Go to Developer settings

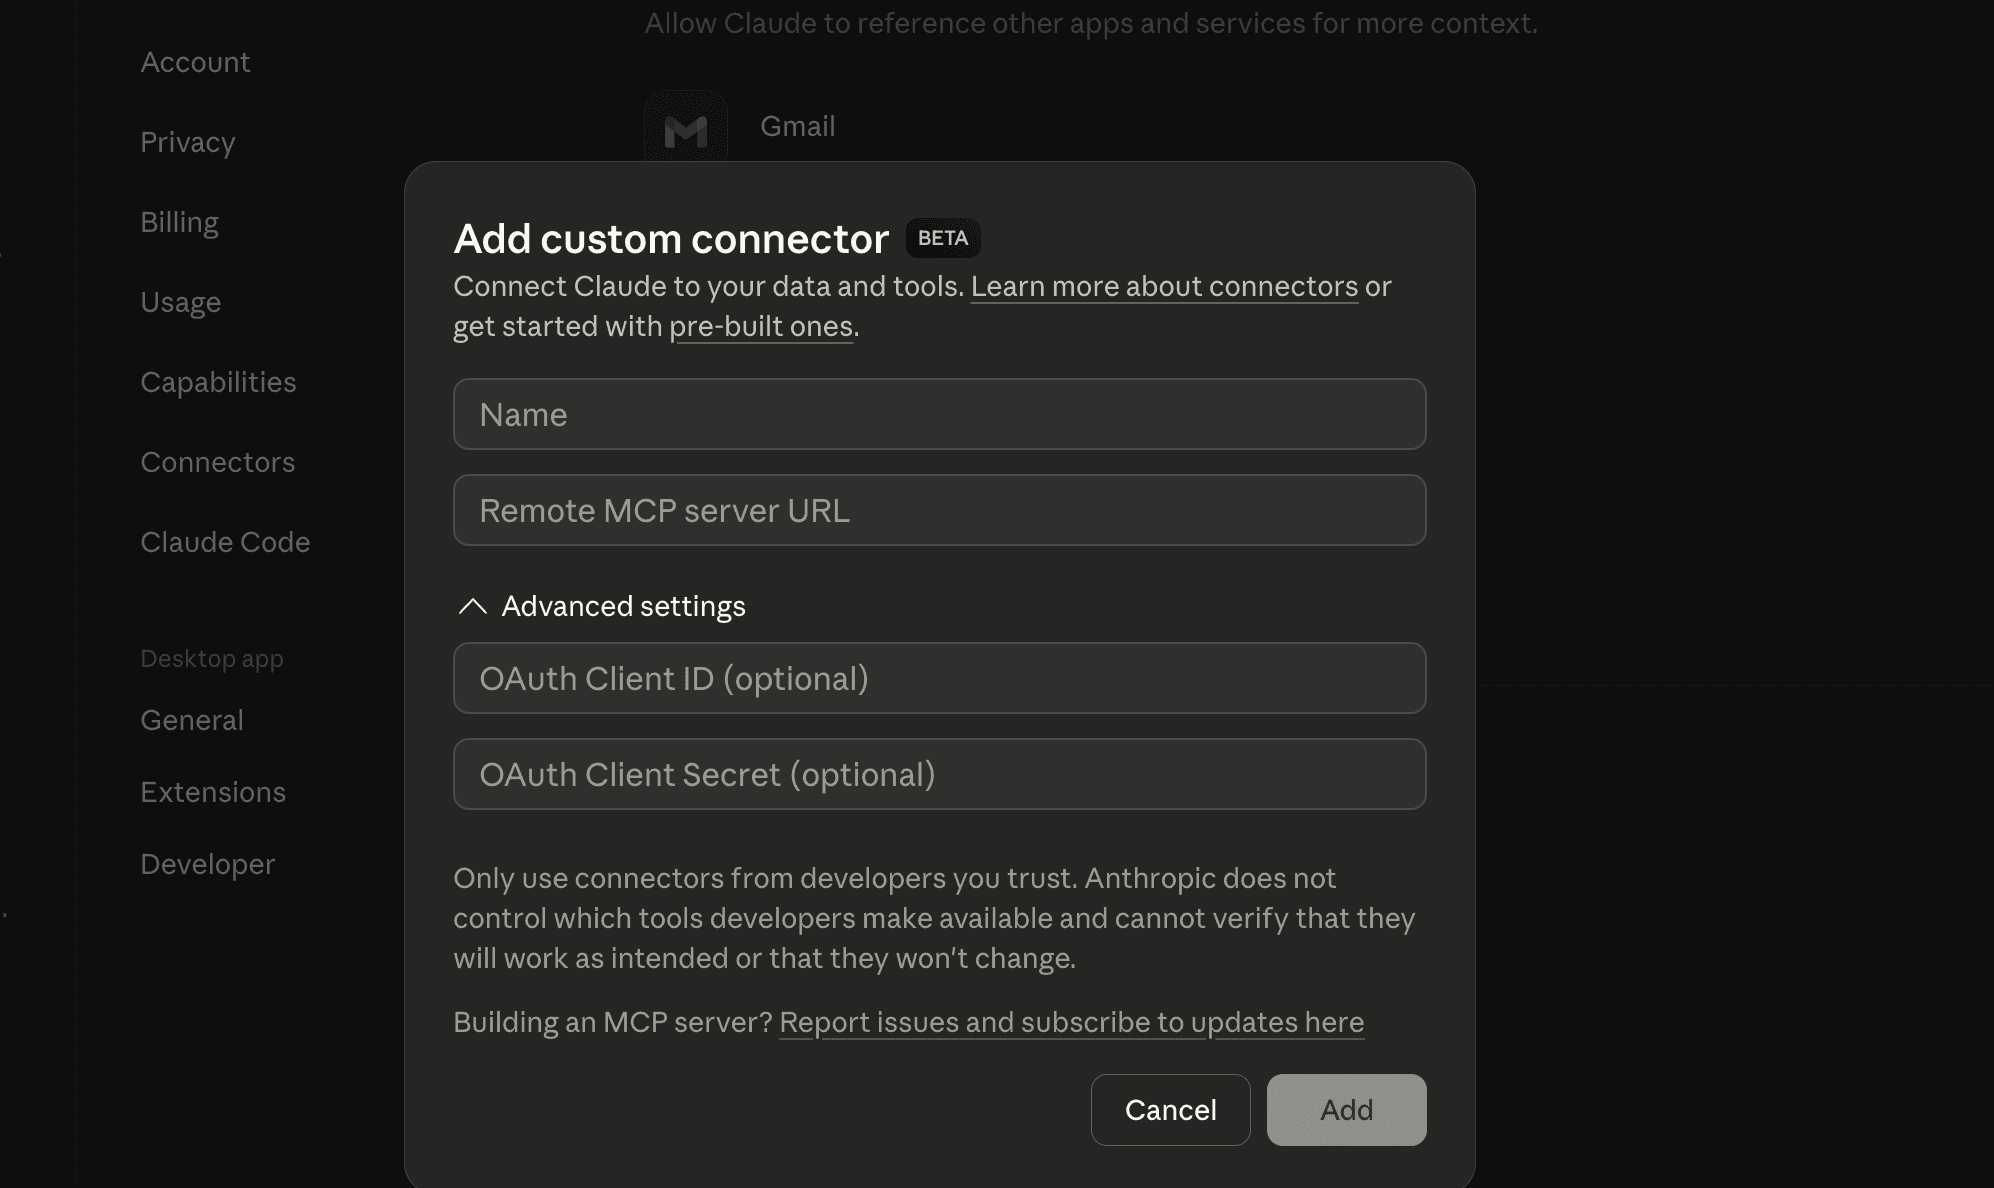tap(207, 864)
